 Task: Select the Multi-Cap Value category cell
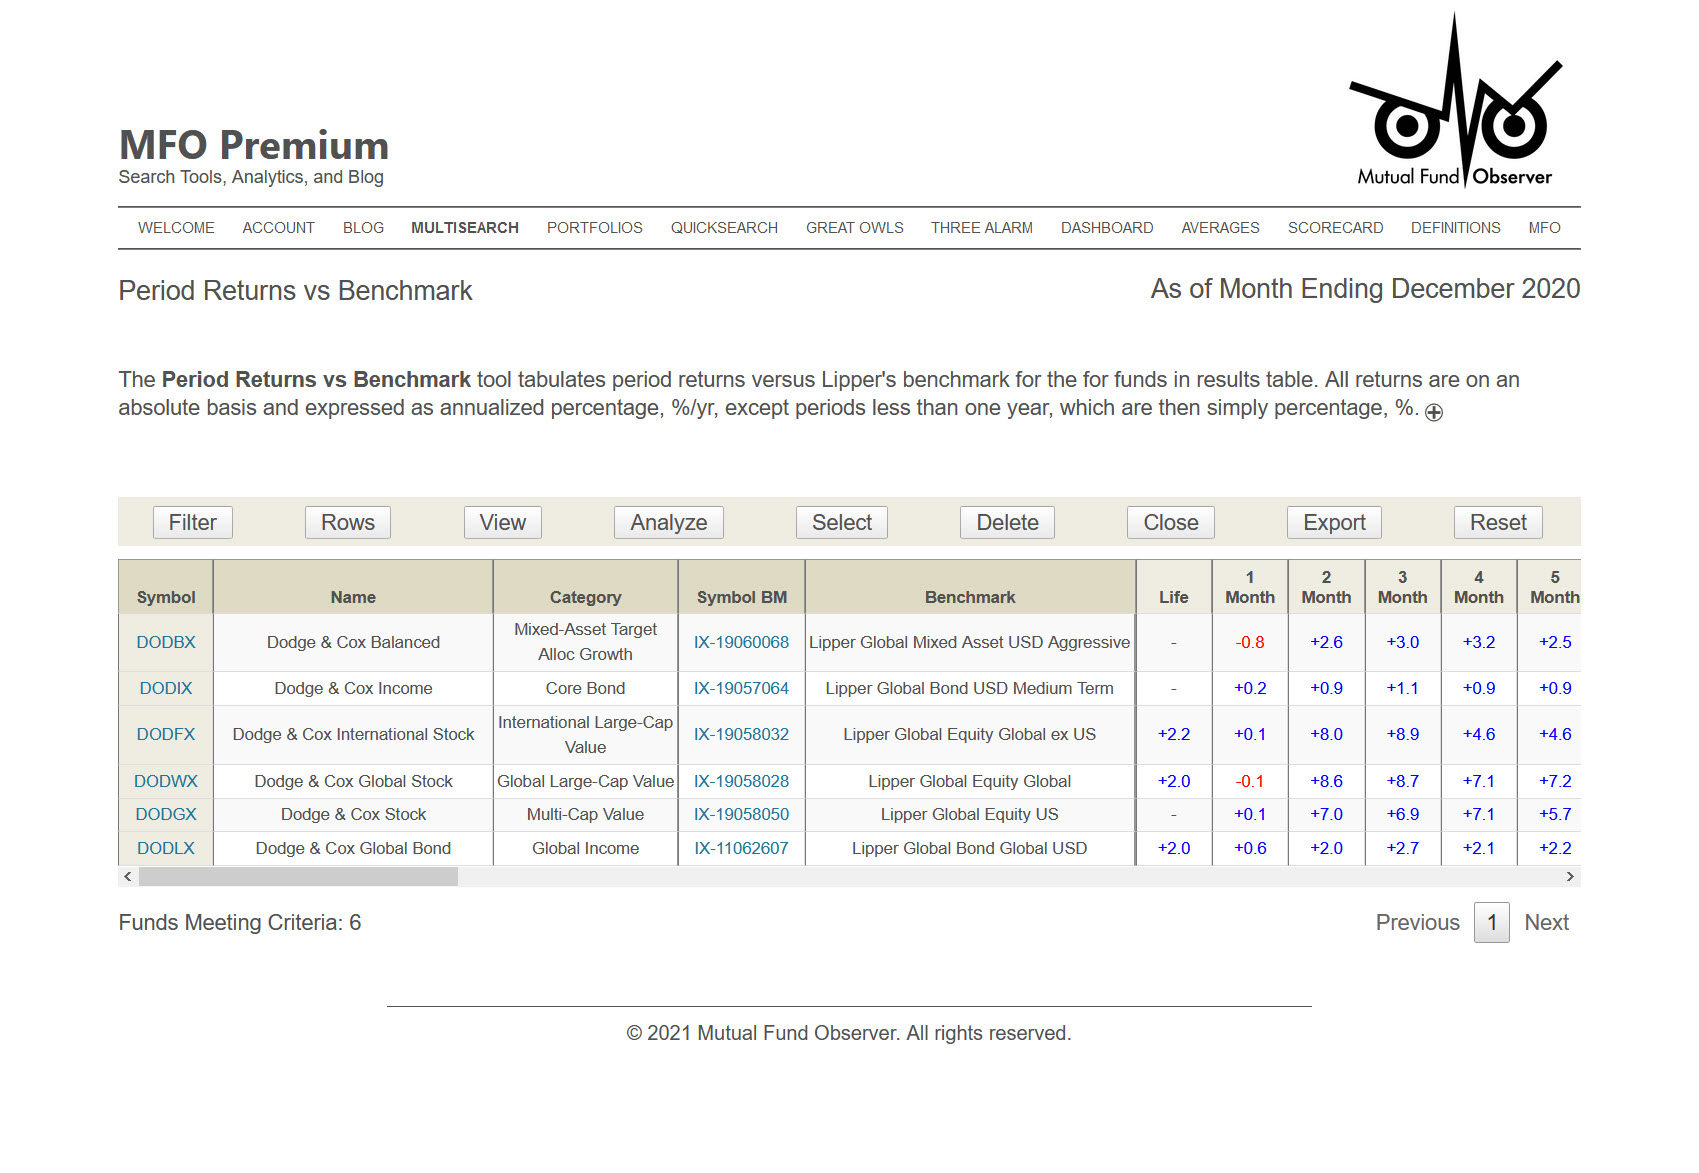pos(586,815)
